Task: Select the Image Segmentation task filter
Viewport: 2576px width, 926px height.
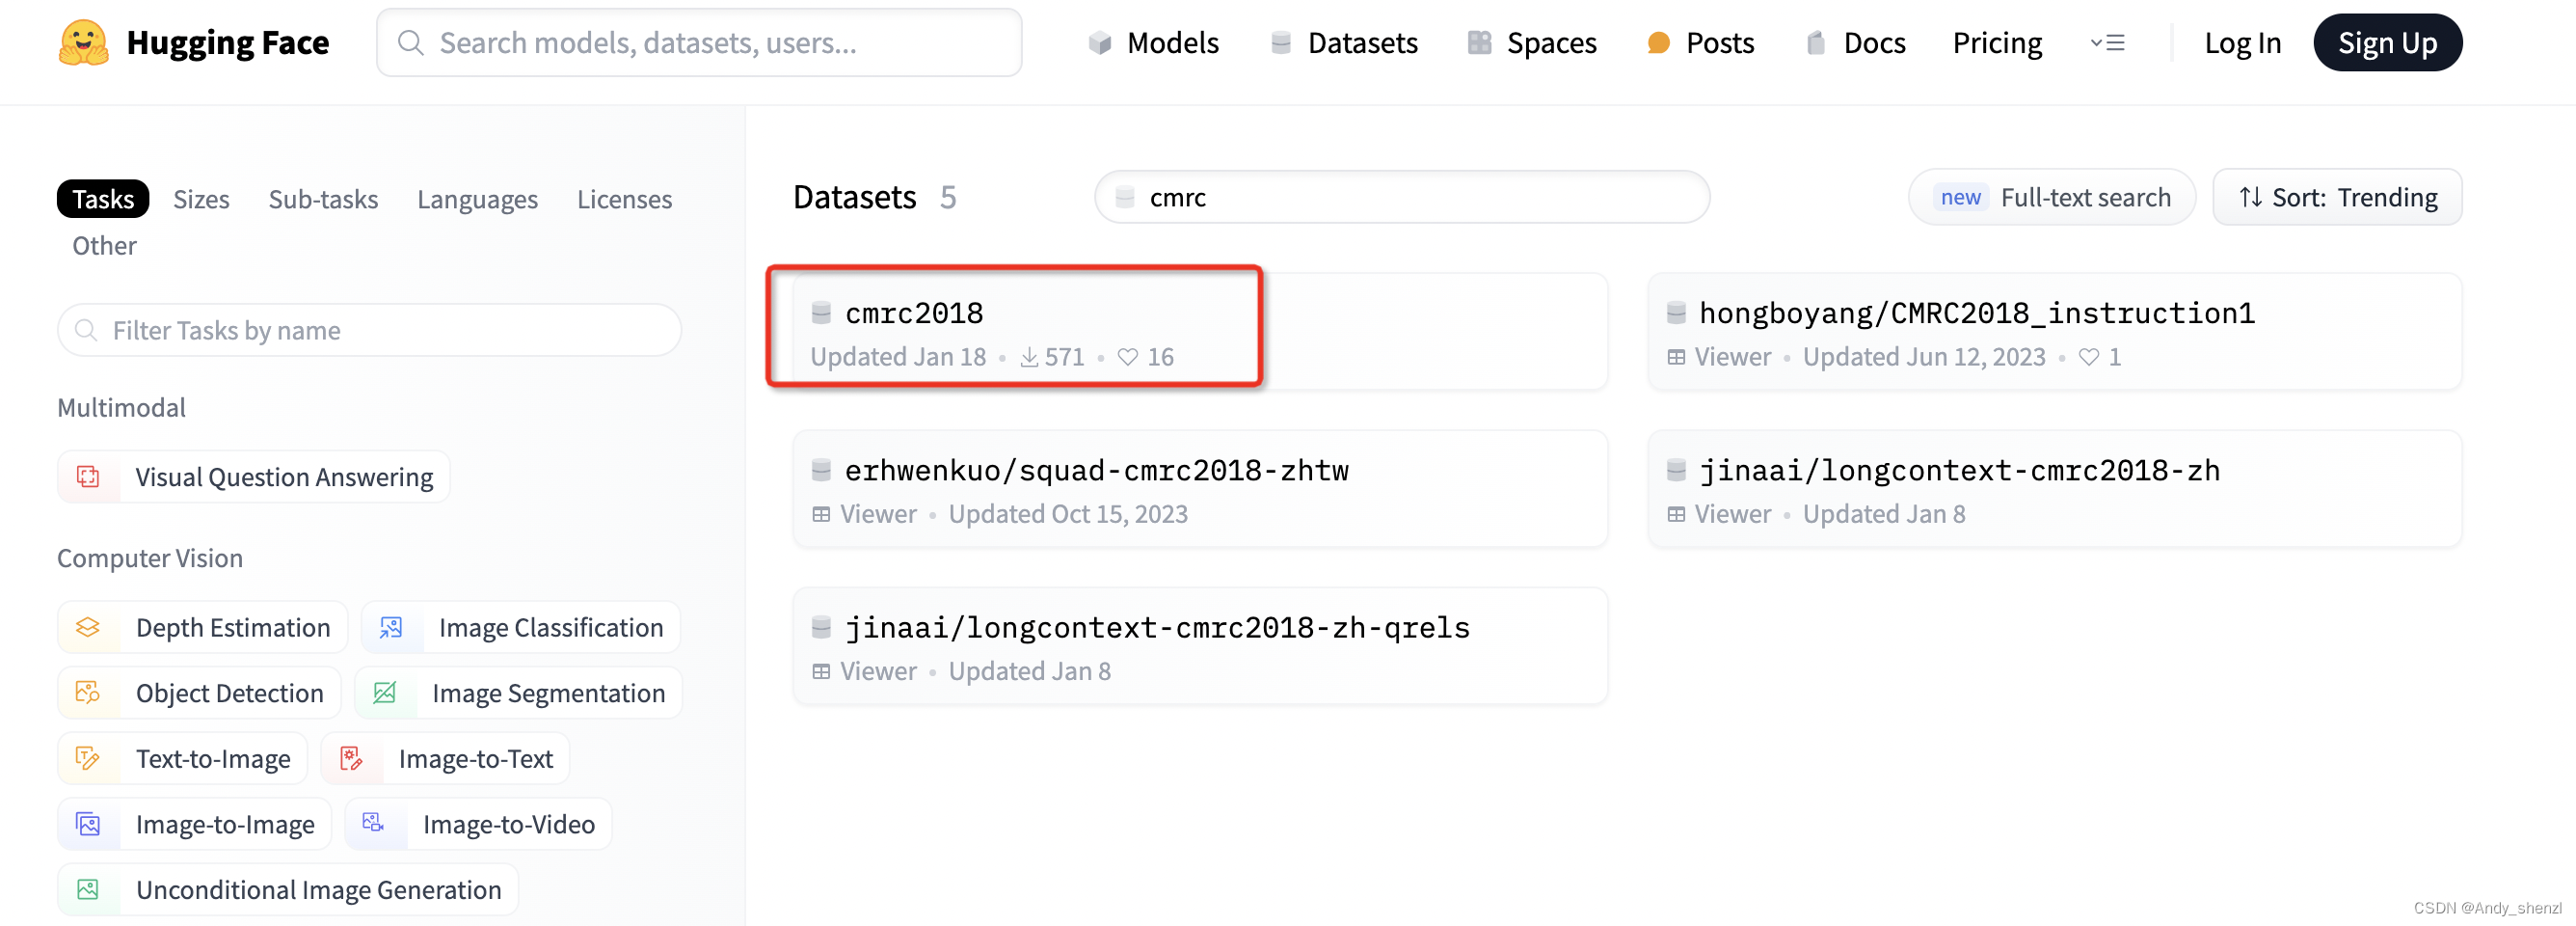Action: pyautogui.click(x=518, y=693)
